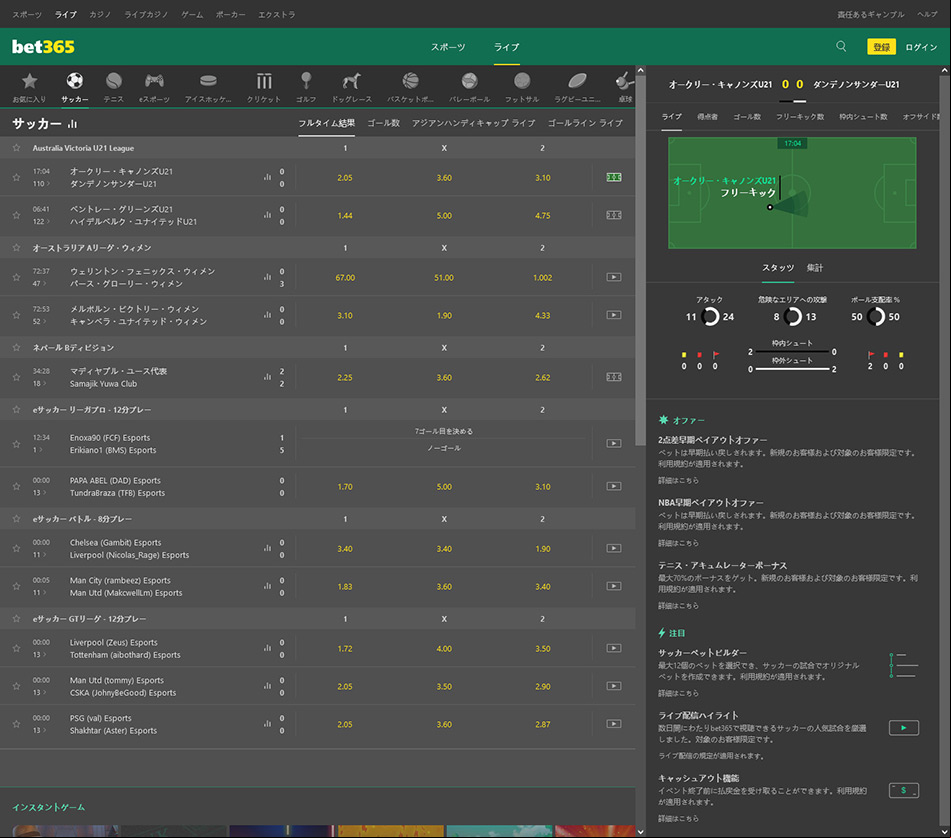This screenshot has width=951, height=838.
Task: Select the バレーボール volleyball icon
Action: tap(469, 81)
